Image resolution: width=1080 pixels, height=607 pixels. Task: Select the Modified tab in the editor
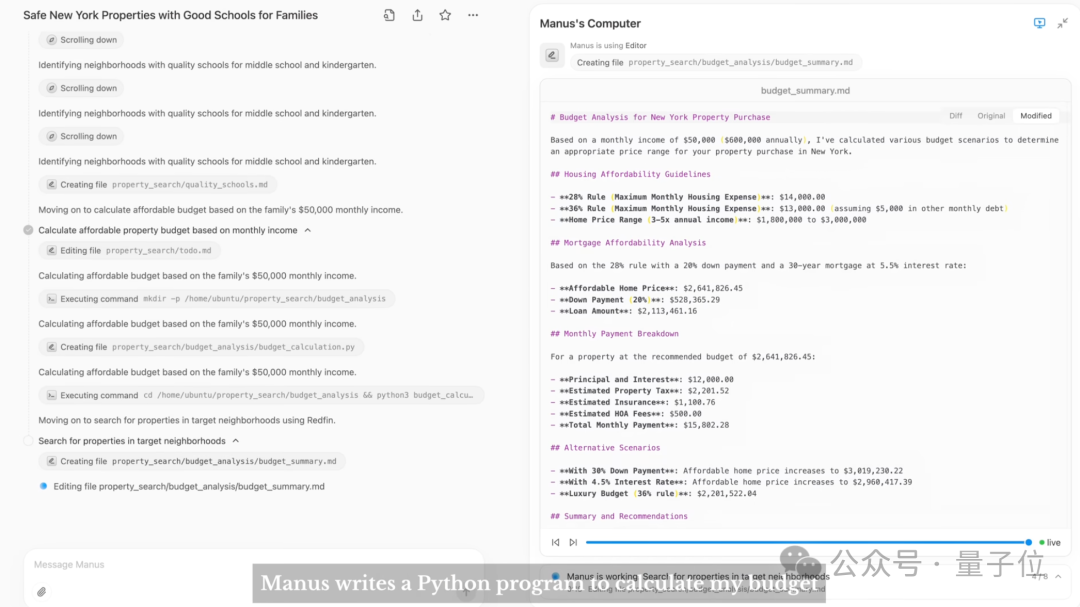(1036, 116)
